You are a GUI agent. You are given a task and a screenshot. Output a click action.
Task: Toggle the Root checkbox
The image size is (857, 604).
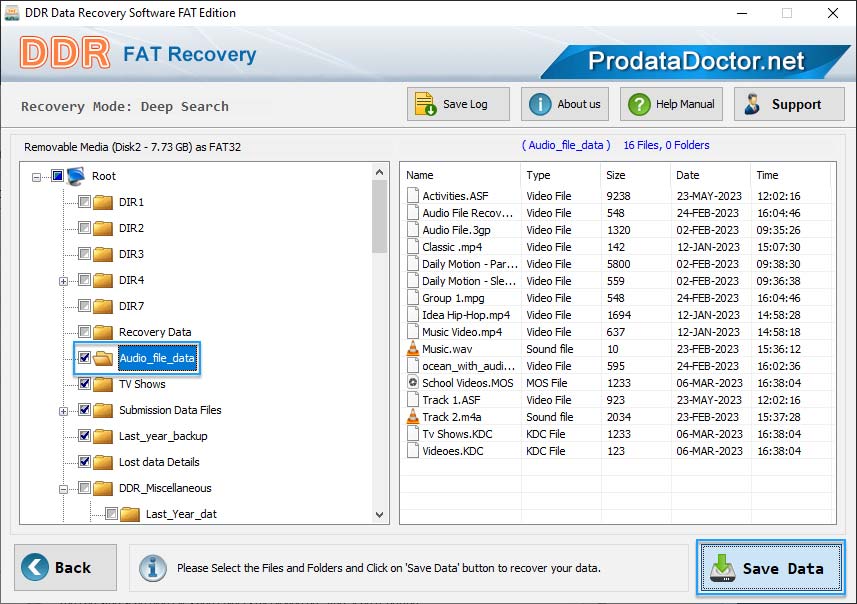point(57,175)
